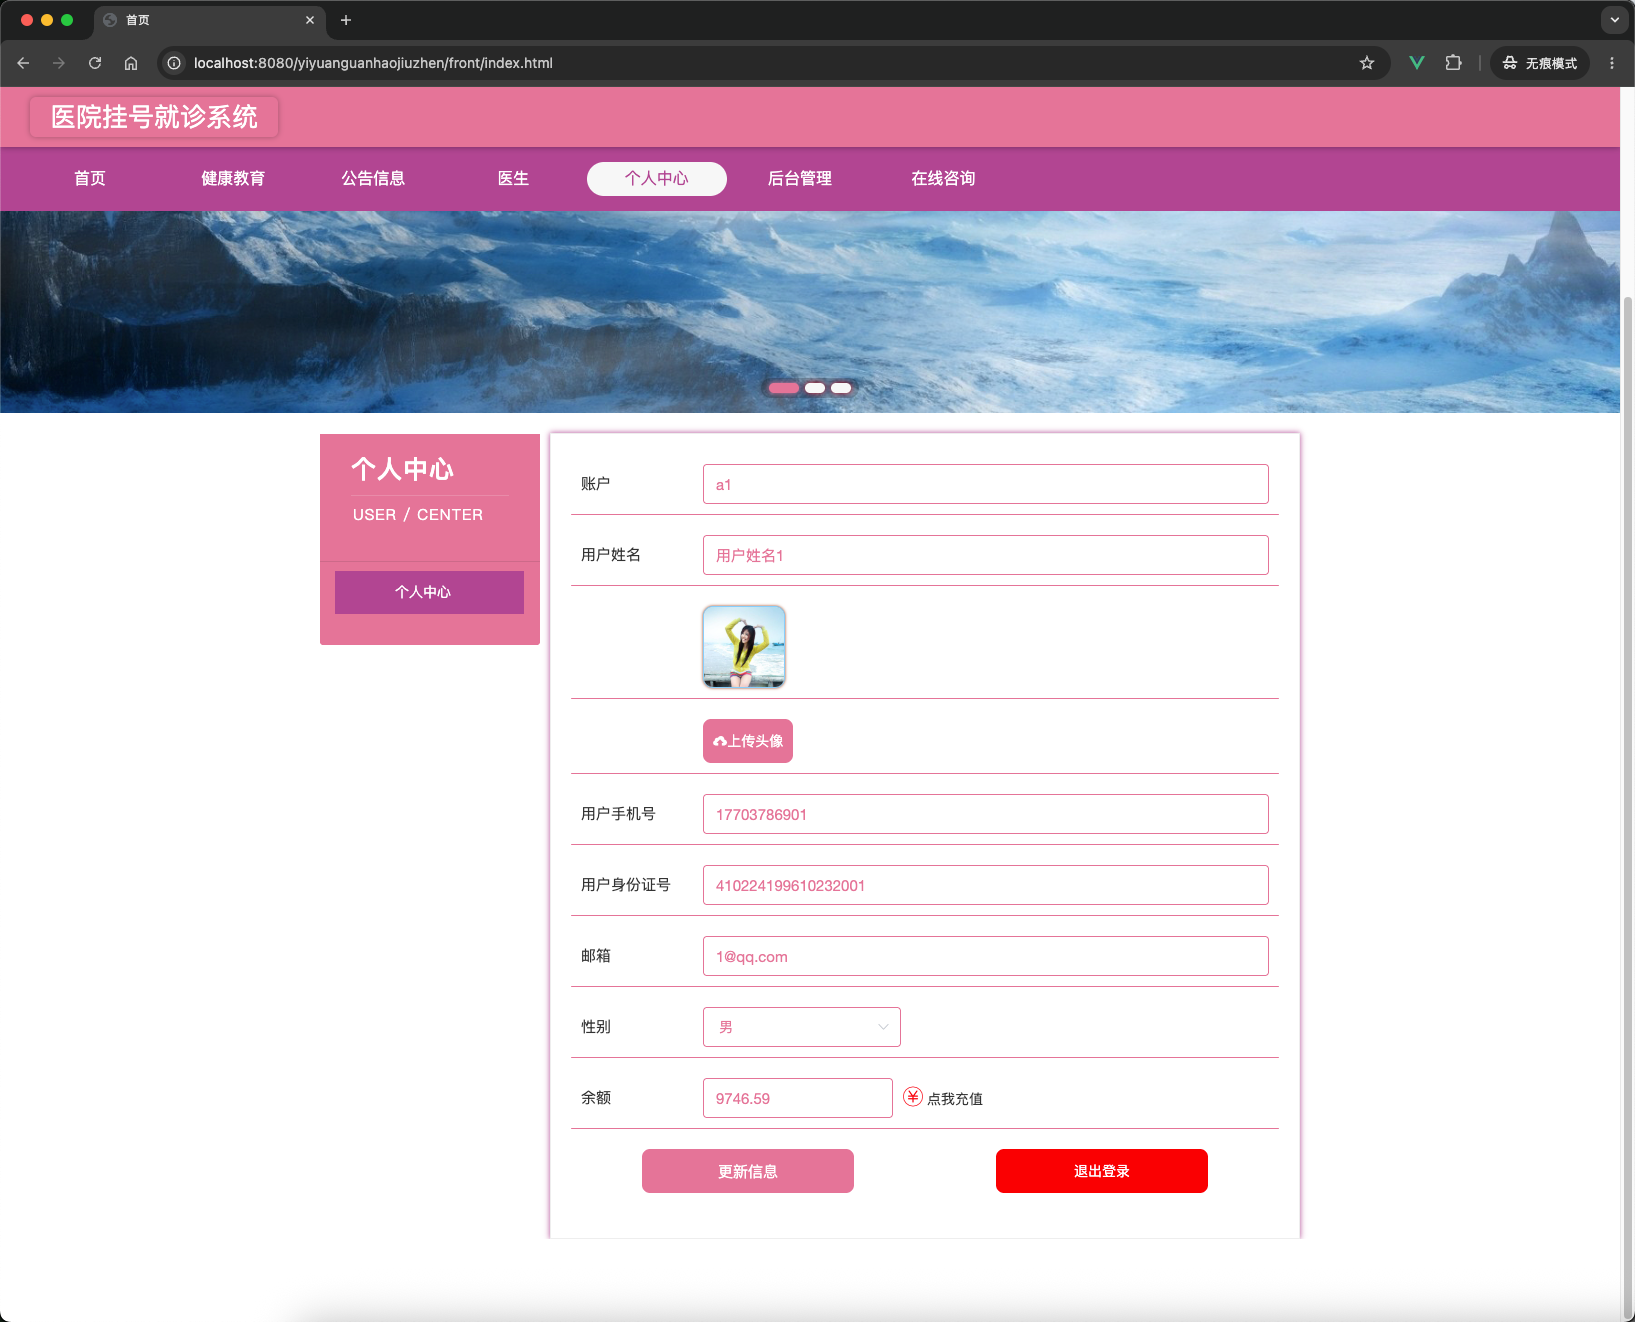Click the 余额 input field
The width and height of the screenshot is (1635, 1322).
798,1098
